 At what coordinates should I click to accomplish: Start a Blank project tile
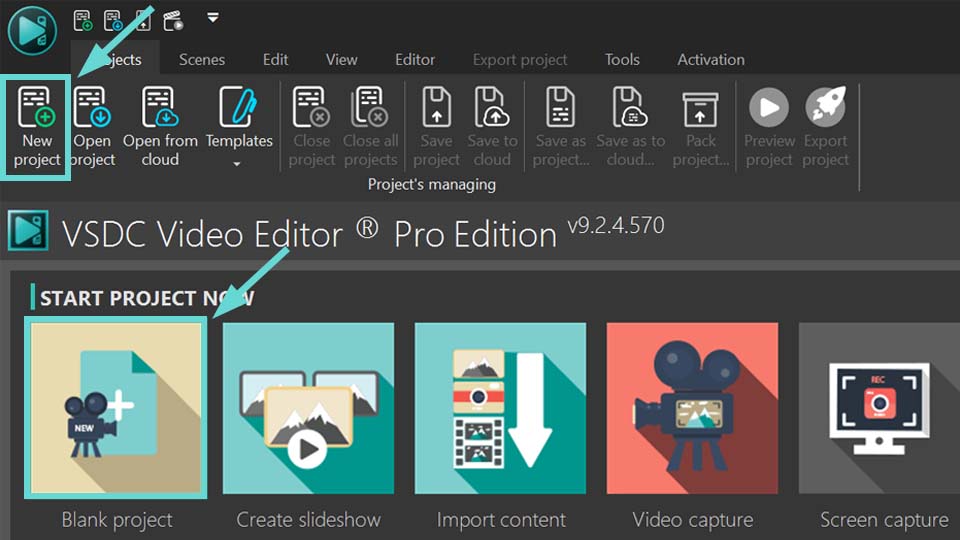116,408
